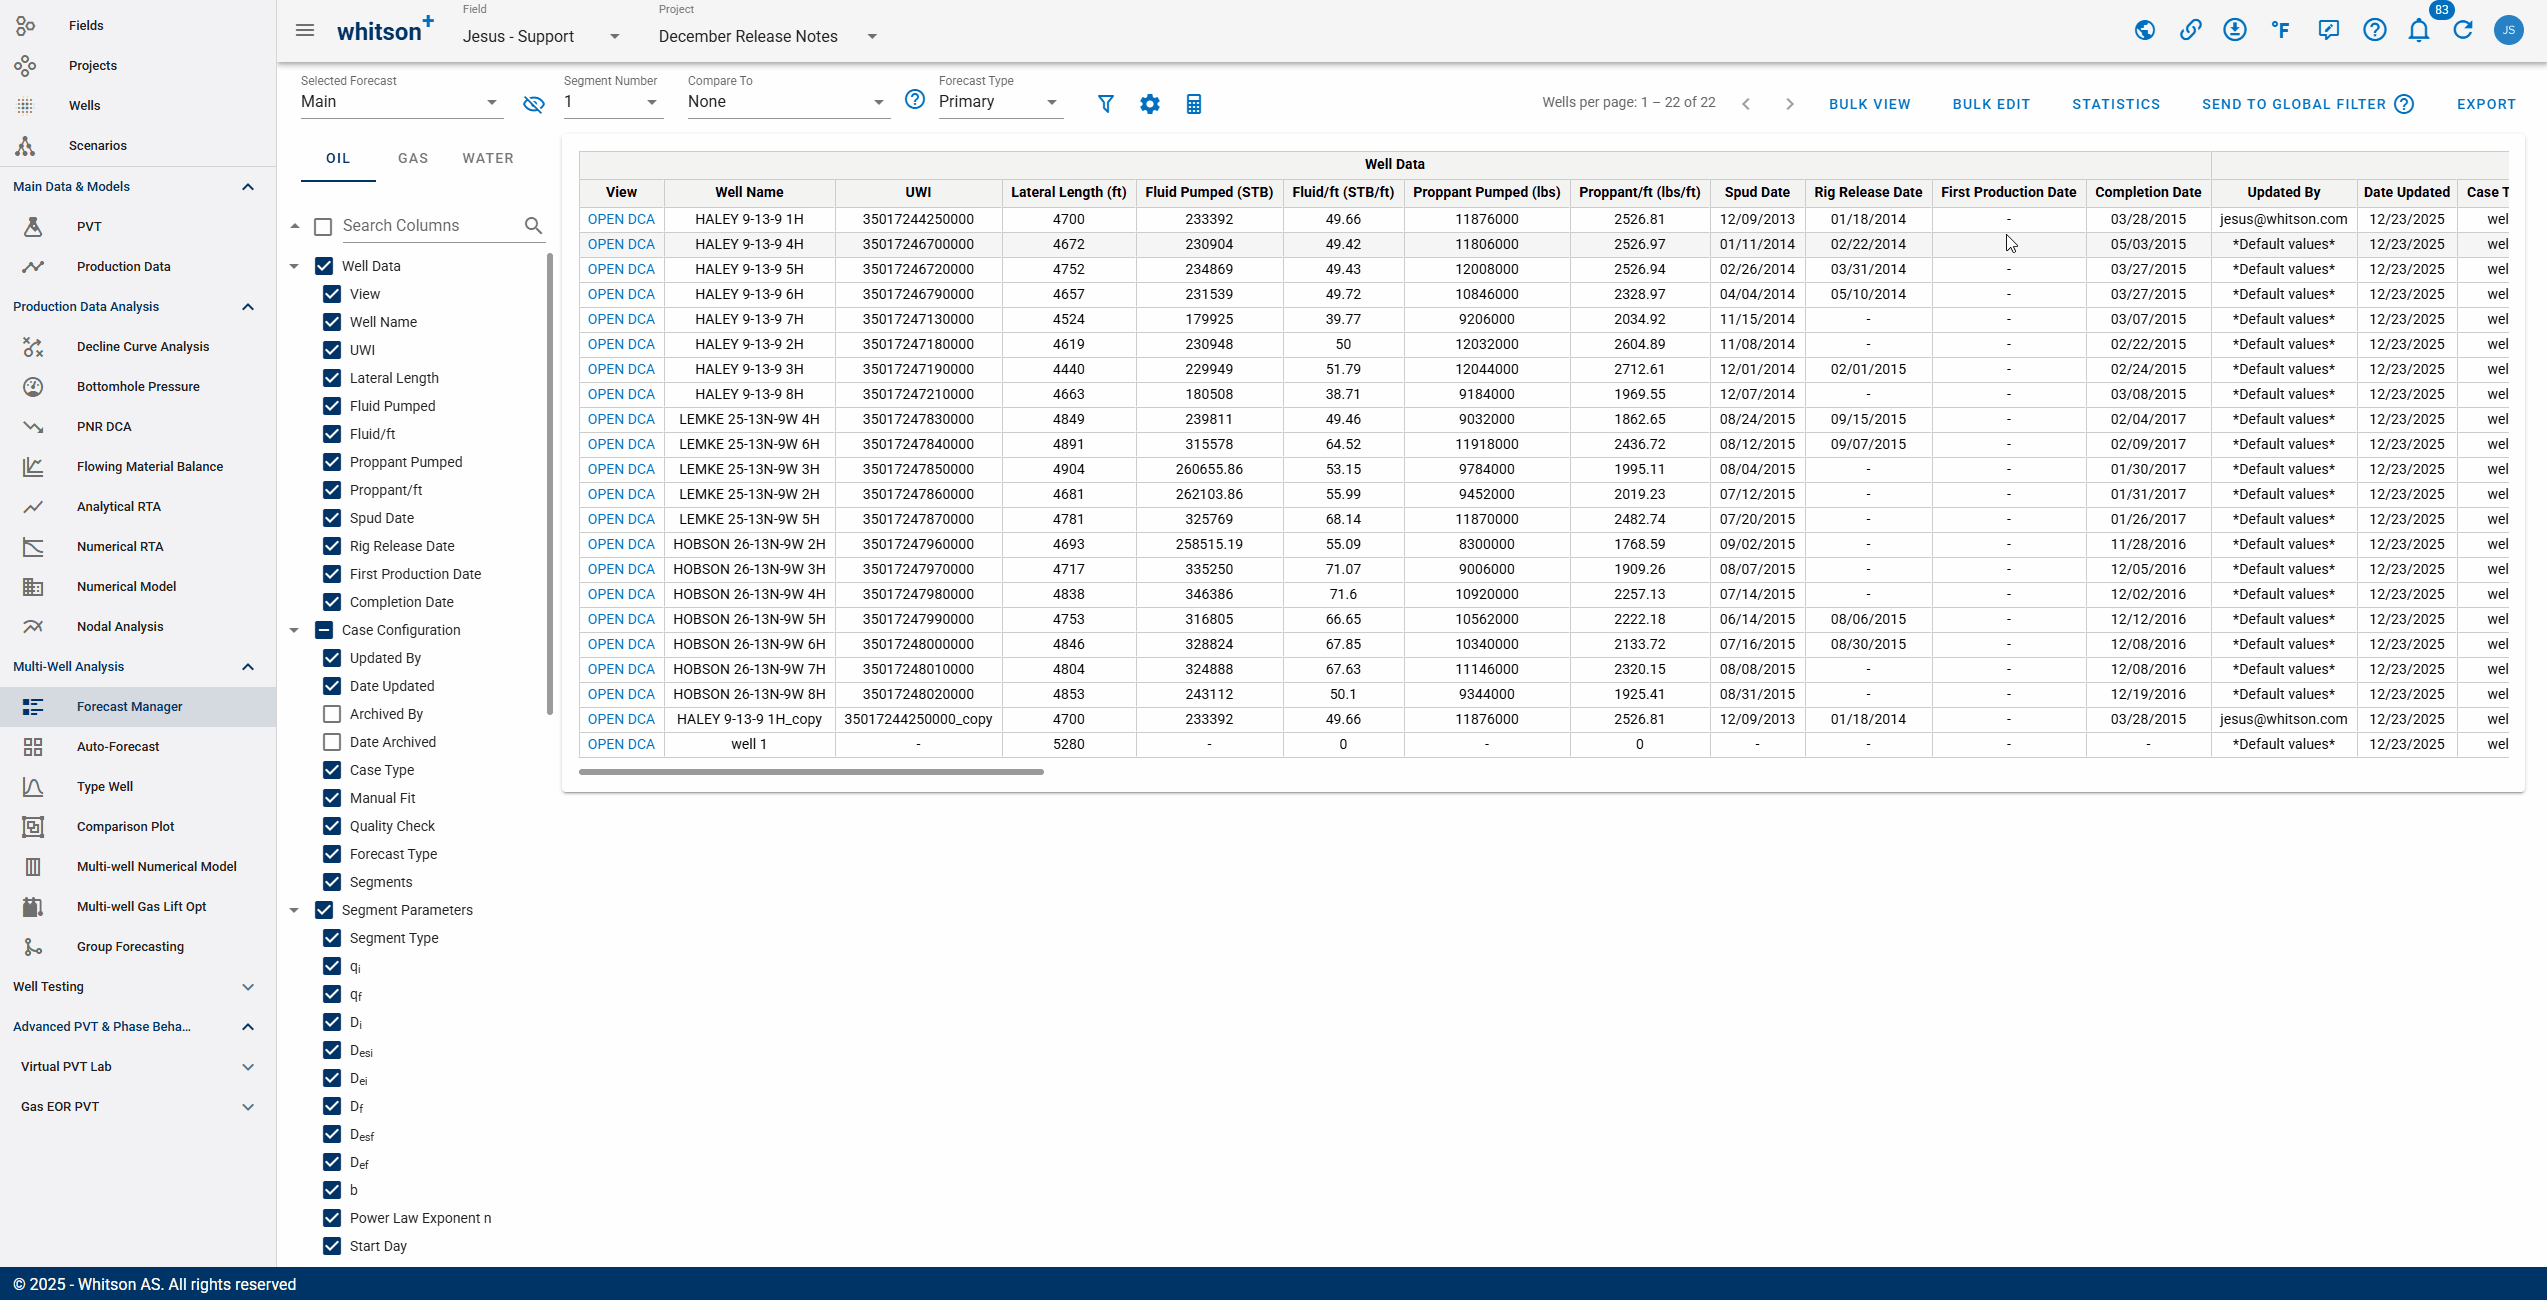Uncheck the Lateral Length column checkbox

coord(332,378)
